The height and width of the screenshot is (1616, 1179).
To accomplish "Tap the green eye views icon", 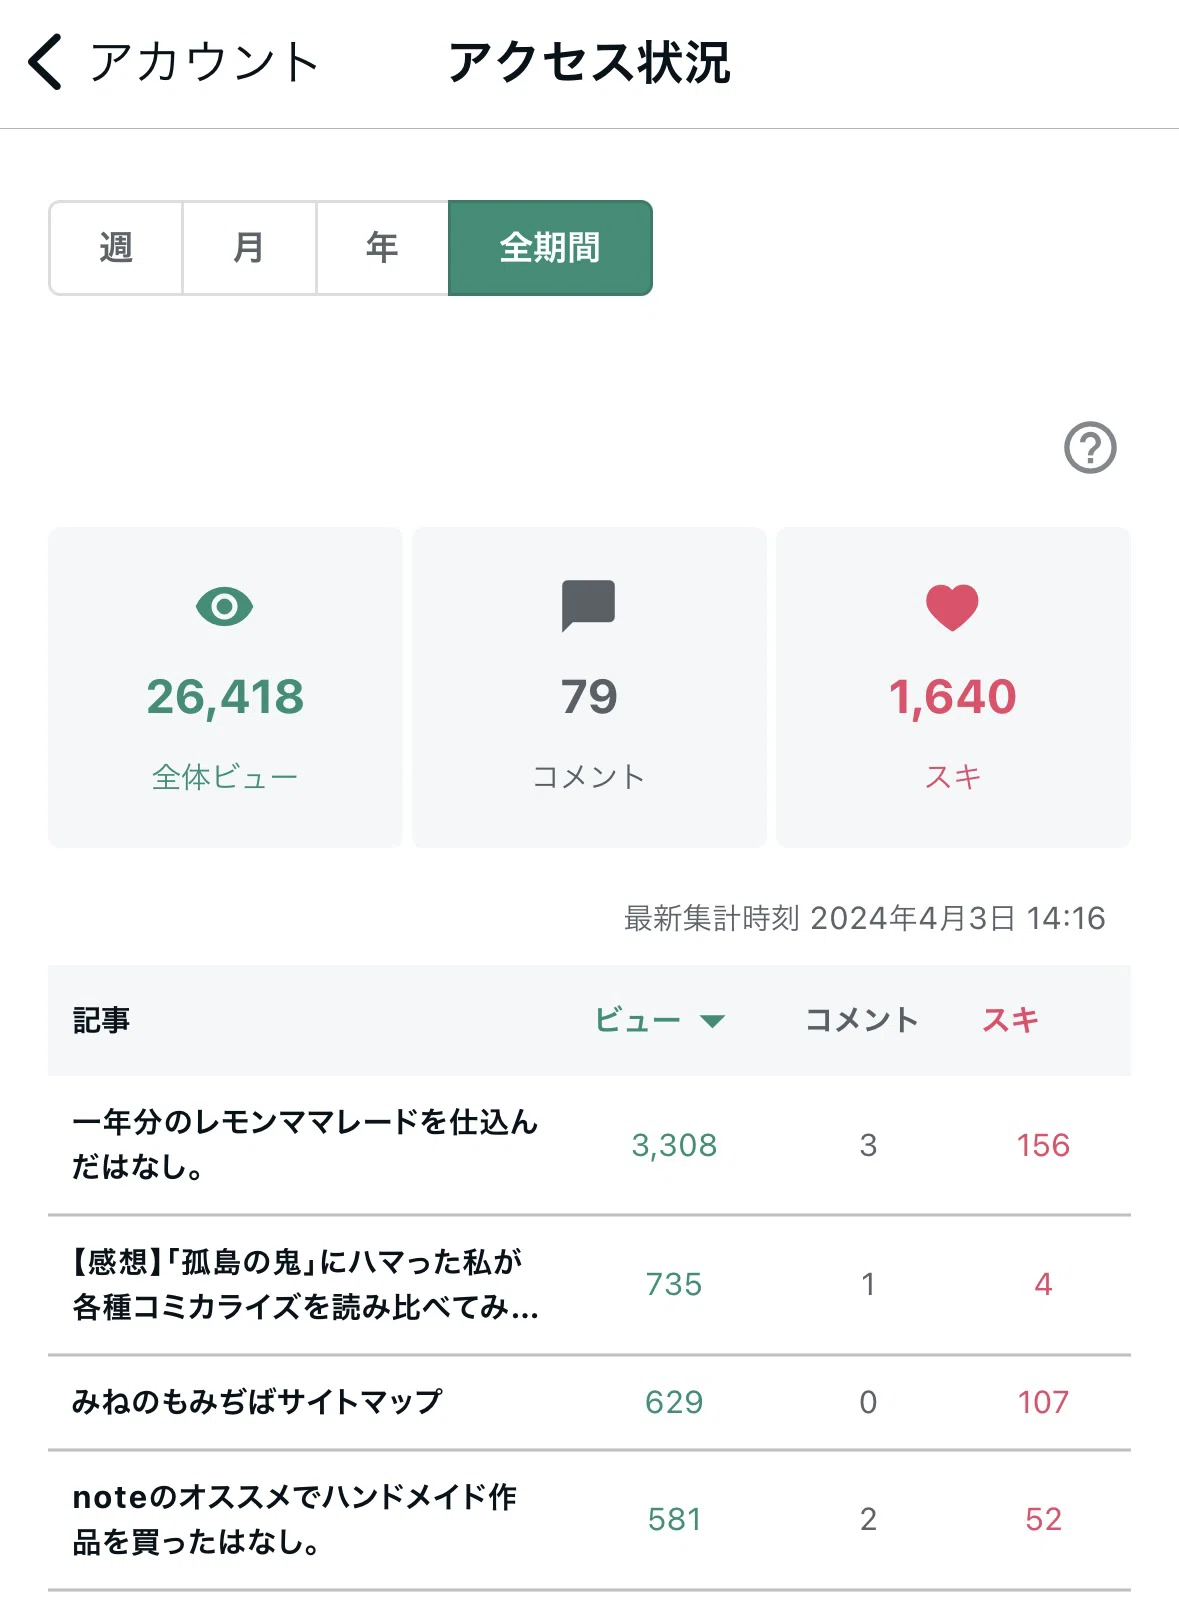I will tap(224, 606).
